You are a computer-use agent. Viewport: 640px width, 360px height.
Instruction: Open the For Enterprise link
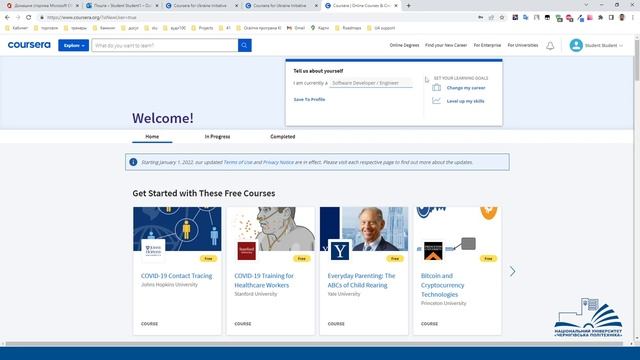click(487, 45)
